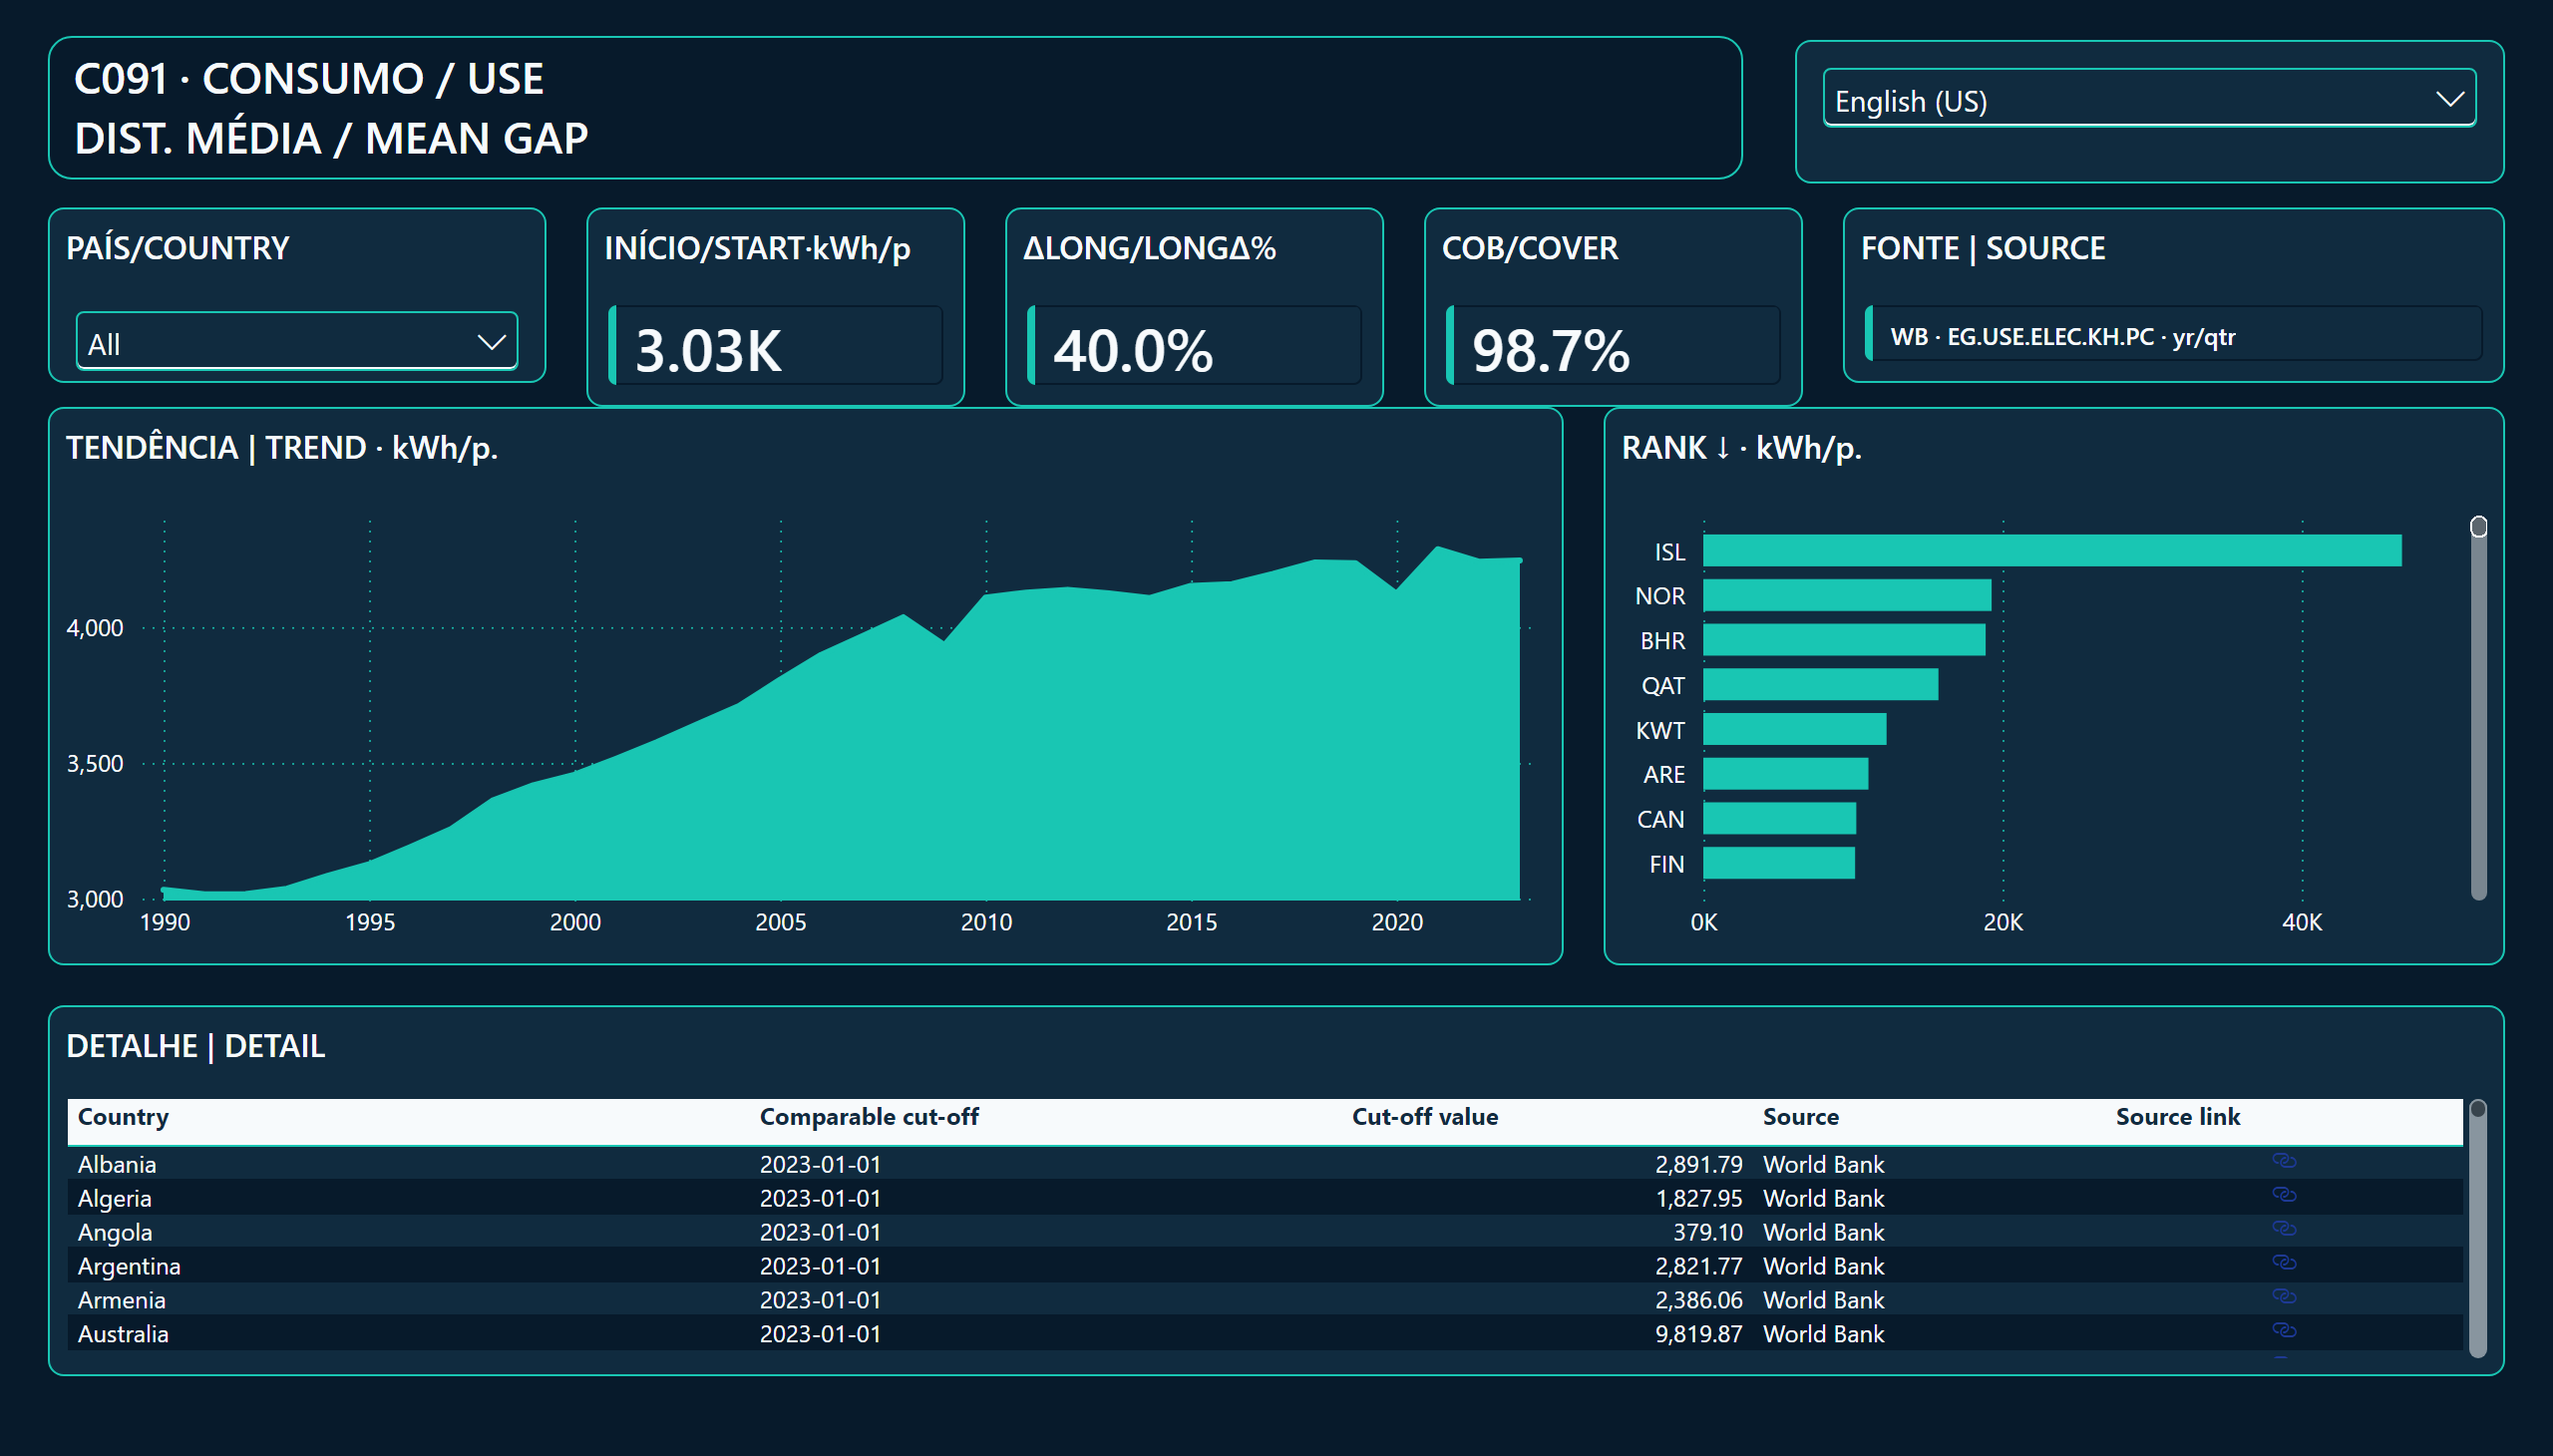Open the source link icon for Algeria

(x=2284, y=1195)
